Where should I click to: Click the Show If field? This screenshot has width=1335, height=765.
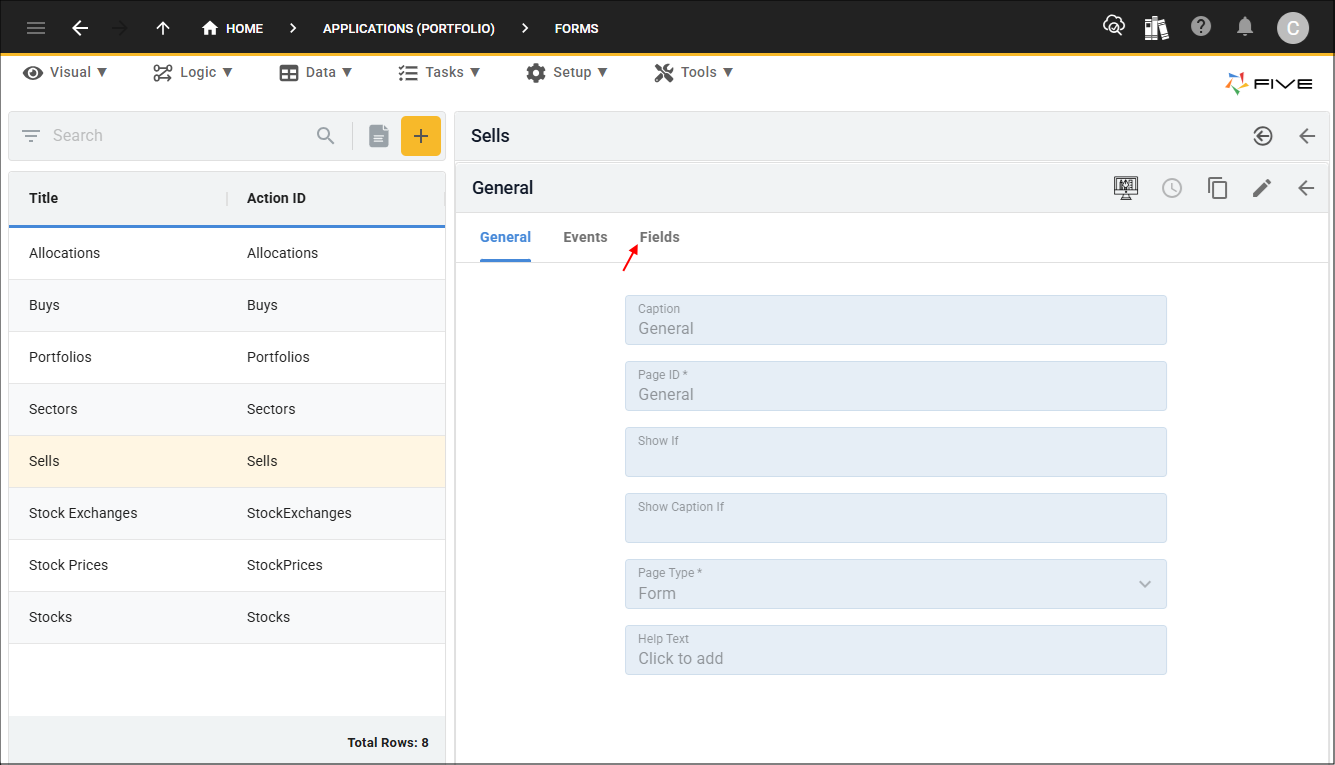(x=895, y=452)
